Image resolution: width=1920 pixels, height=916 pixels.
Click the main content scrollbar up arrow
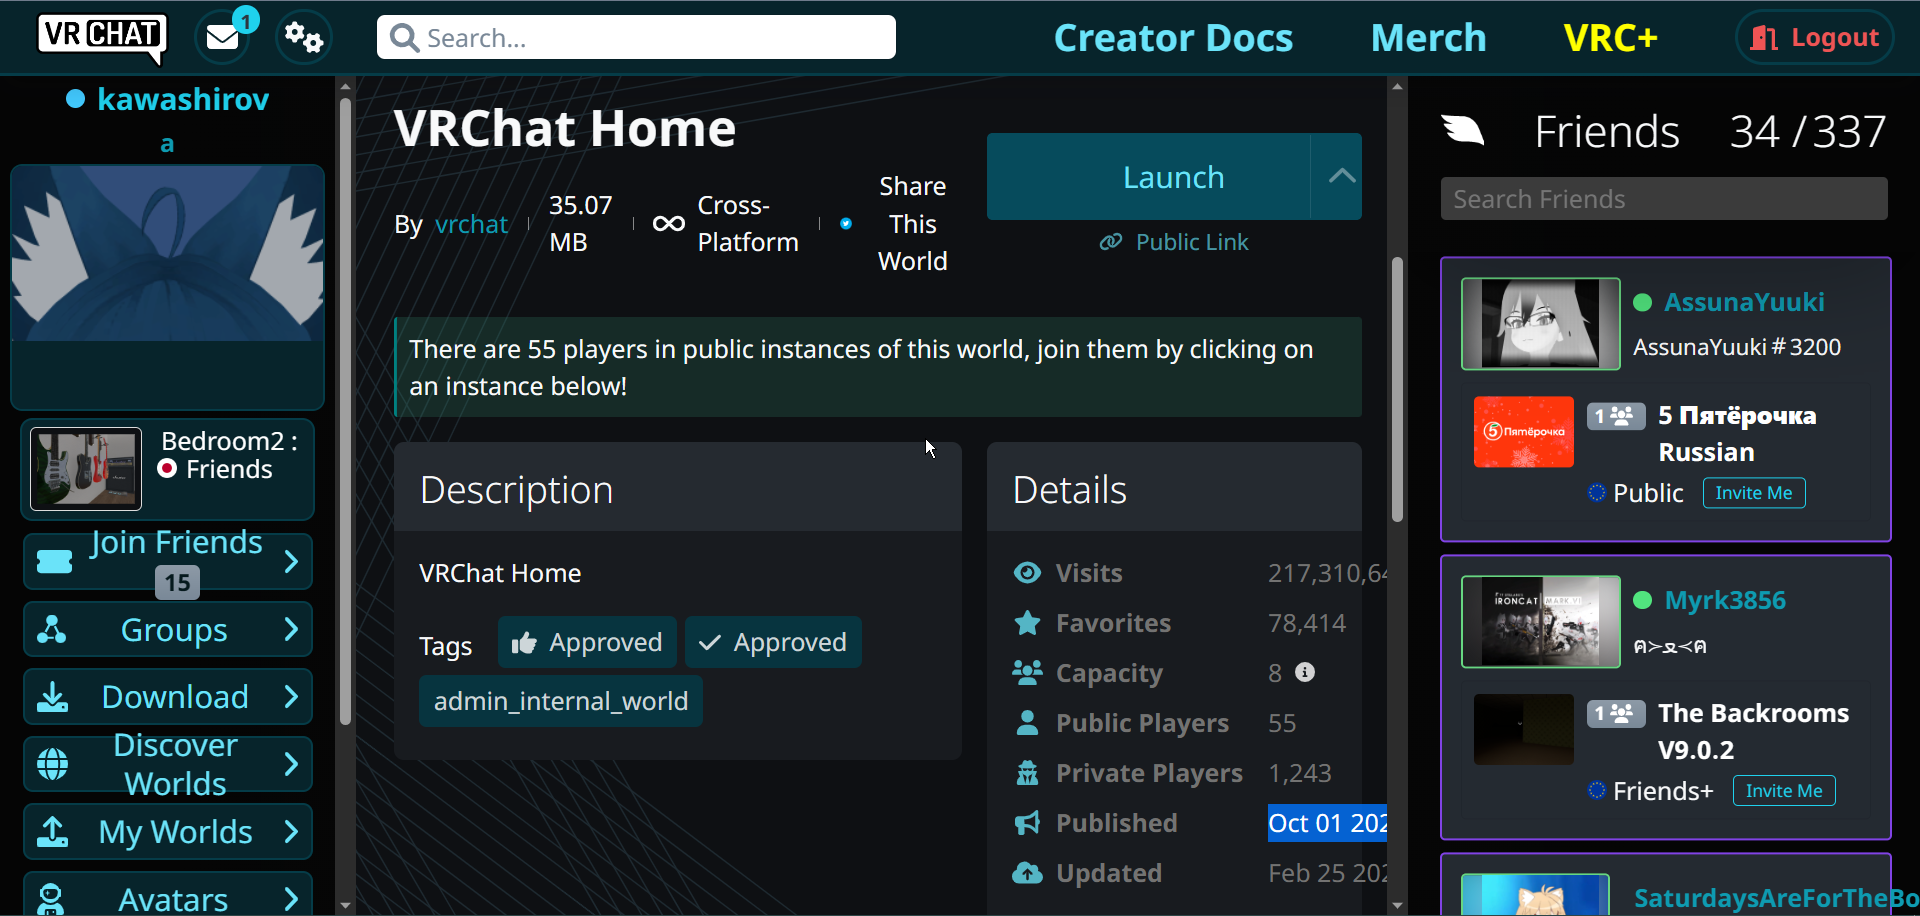pos(1397,86)
